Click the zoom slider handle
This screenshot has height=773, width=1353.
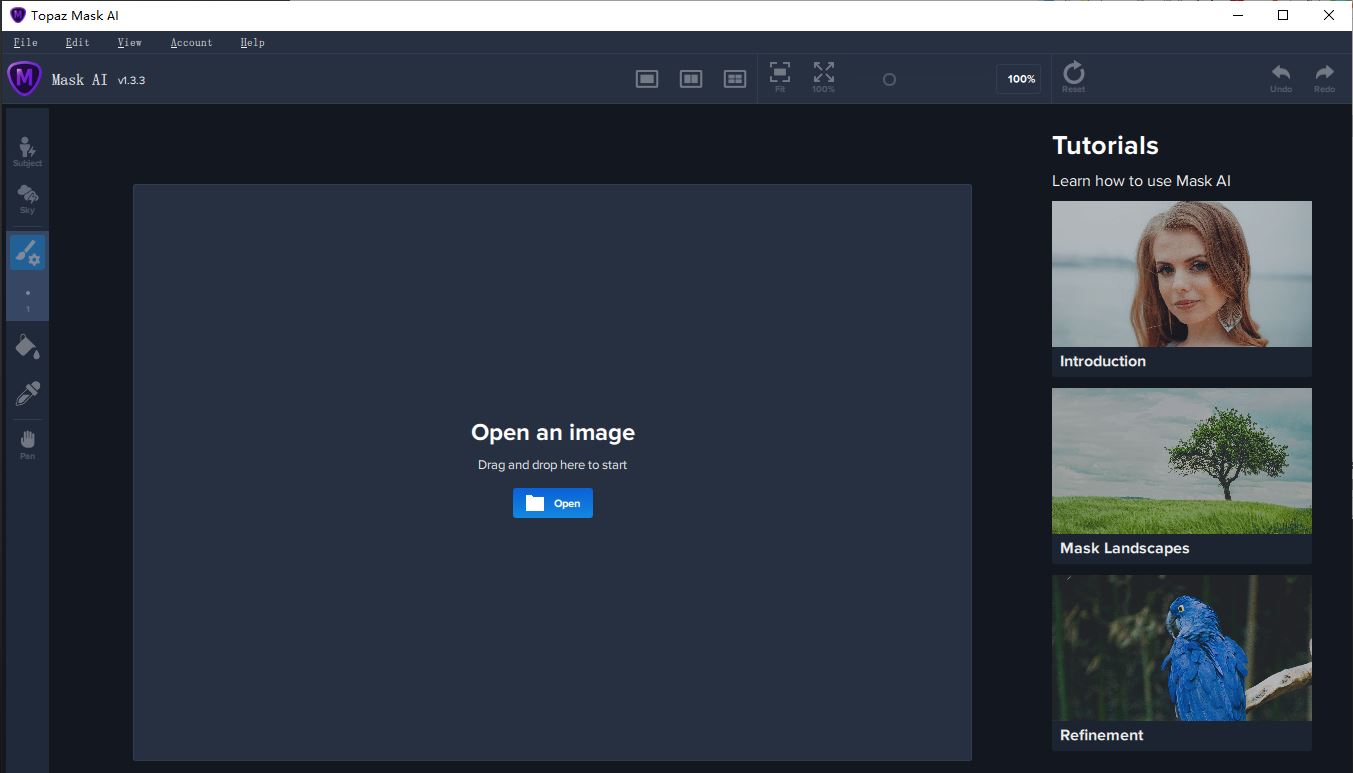tap(889, 80)
